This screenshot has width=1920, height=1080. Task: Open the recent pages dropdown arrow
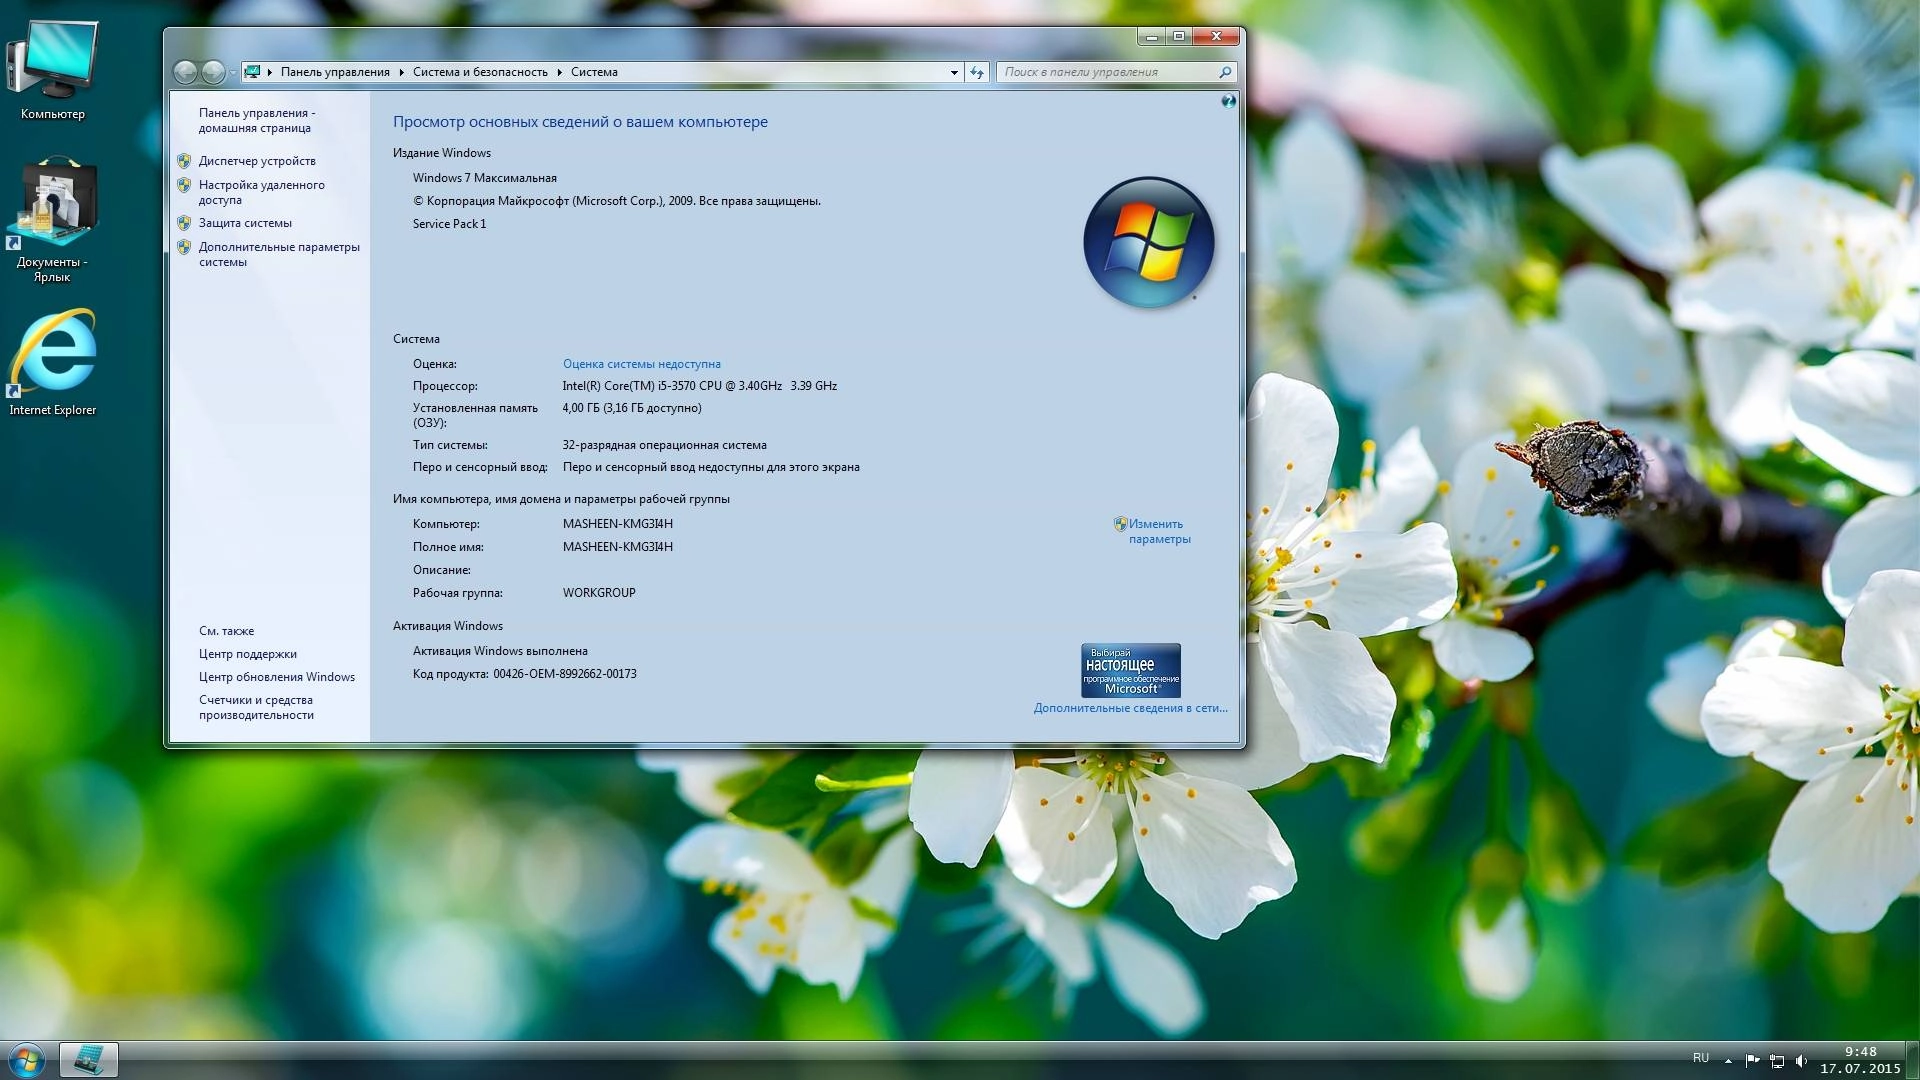(x=233, y=72)
